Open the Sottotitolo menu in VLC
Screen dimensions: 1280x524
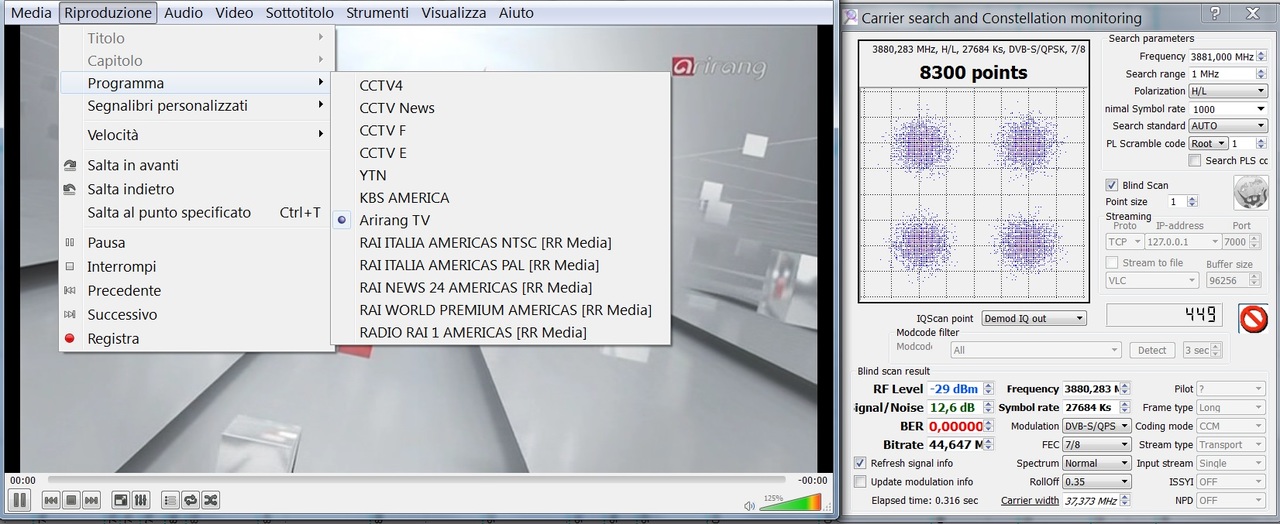(x=299, y=13)
